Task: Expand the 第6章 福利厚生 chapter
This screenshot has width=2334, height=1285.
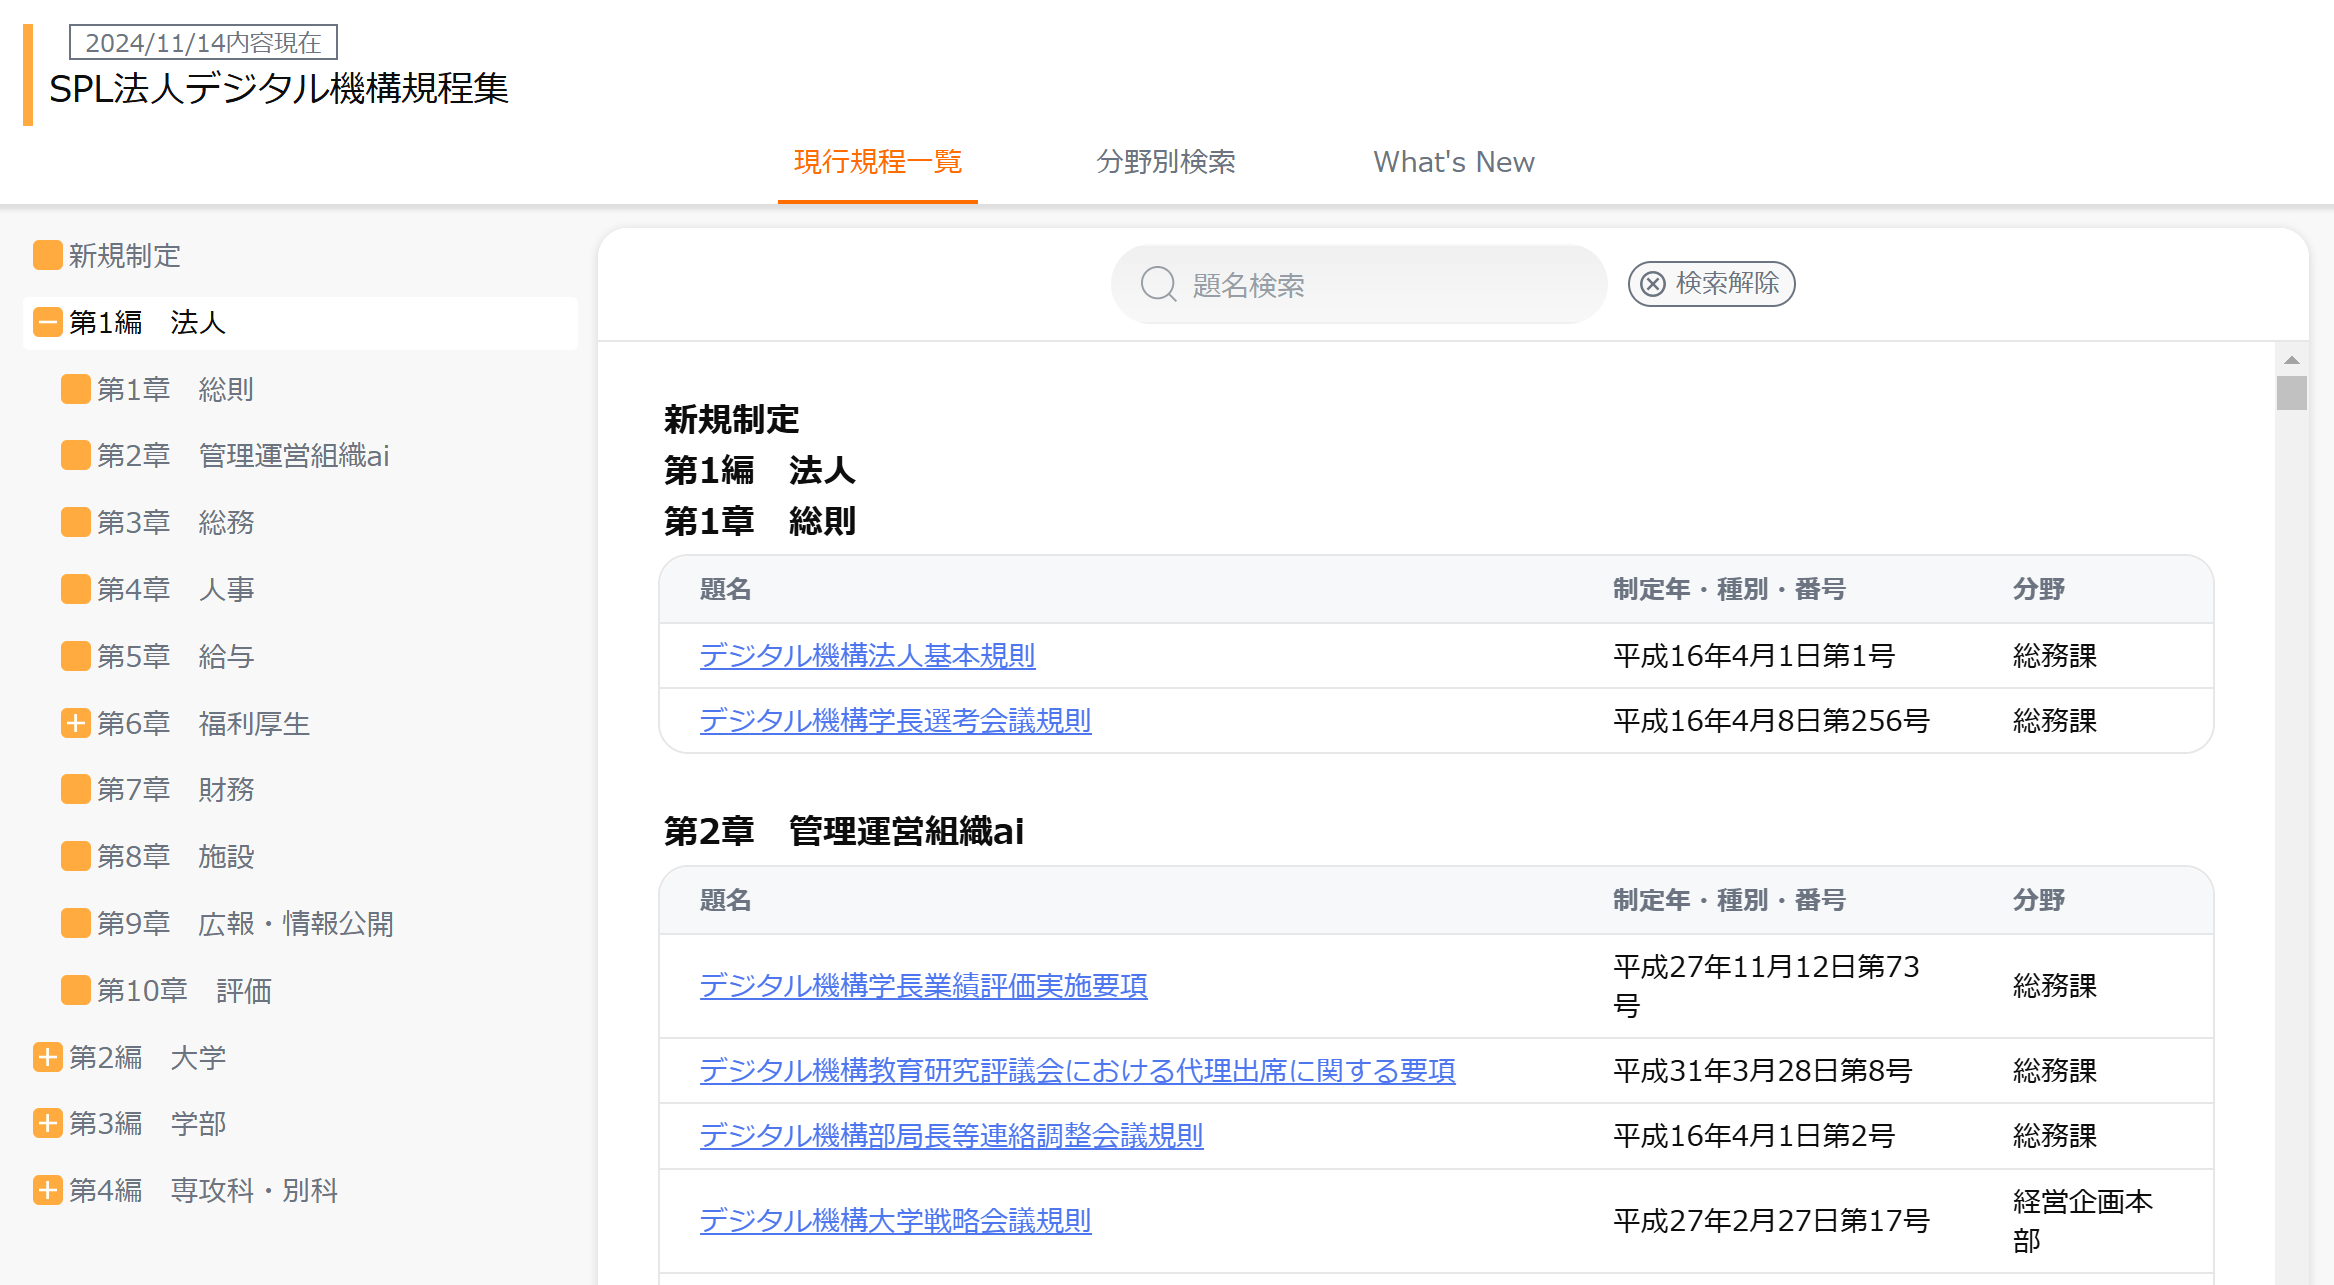Action: [75, 723]
